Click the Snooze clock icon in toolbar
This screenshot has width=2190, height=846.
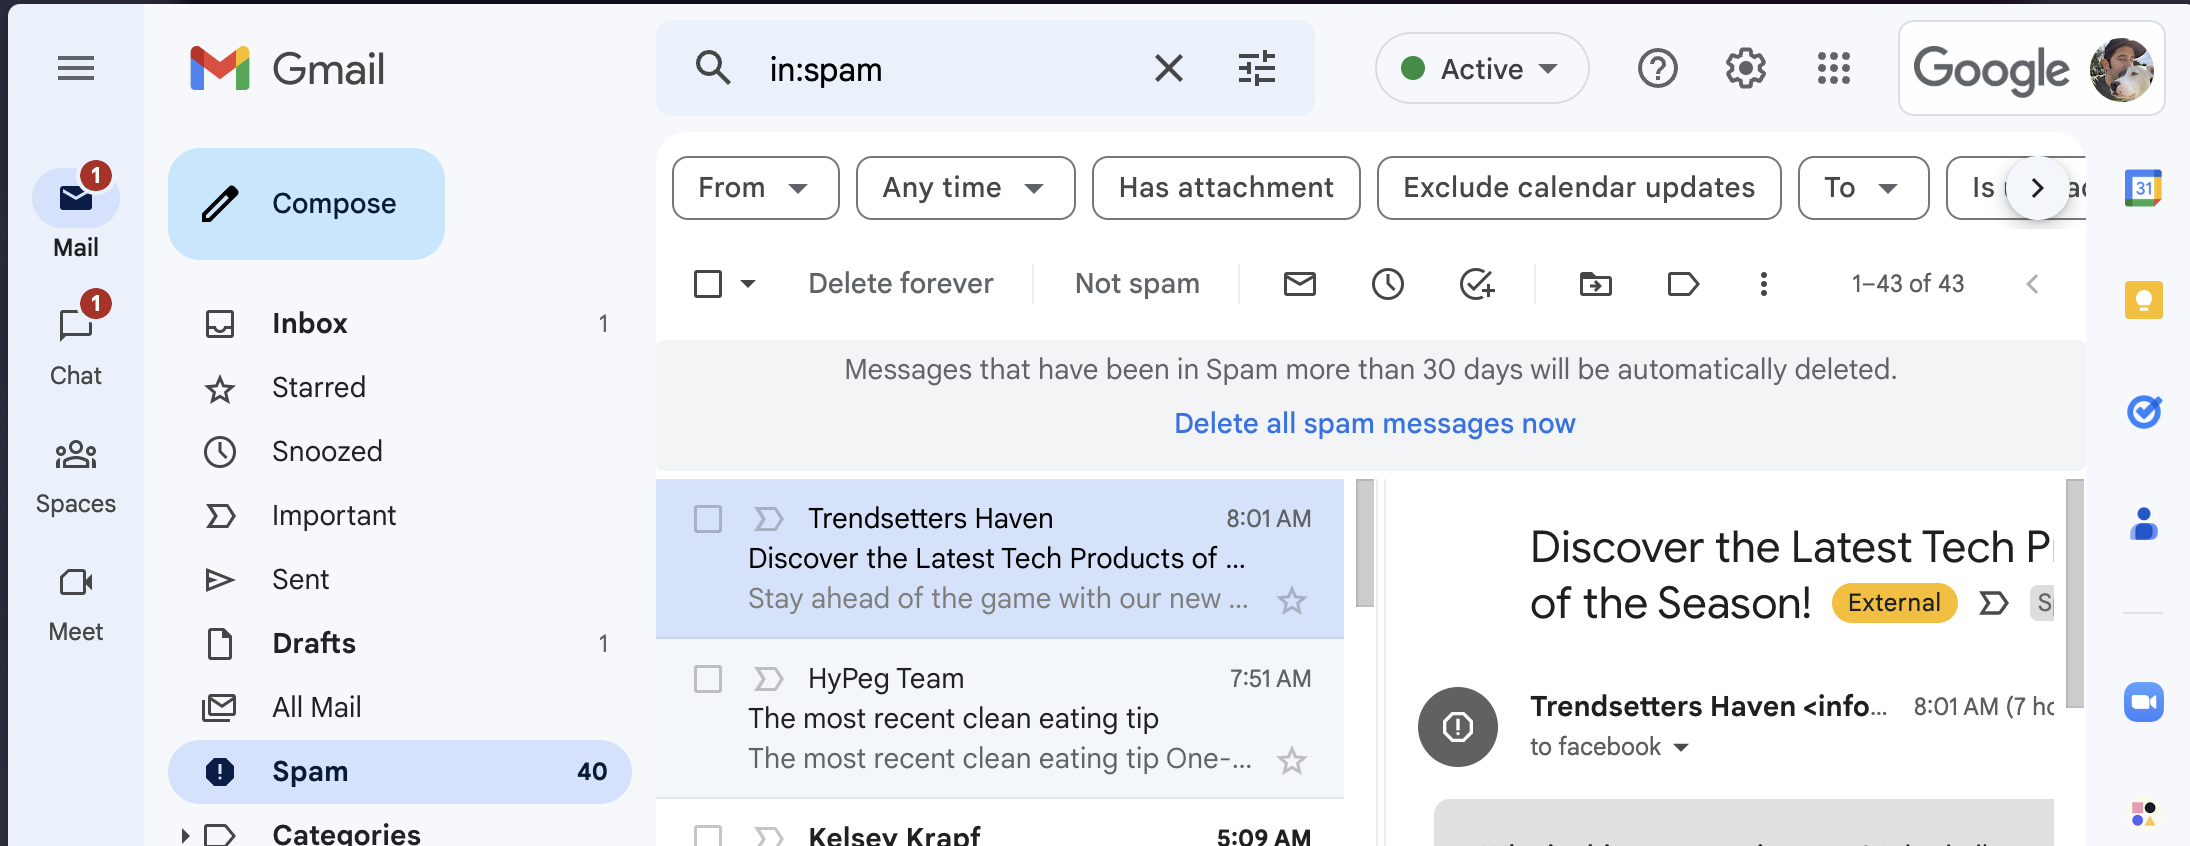(x=1387, y=284)
